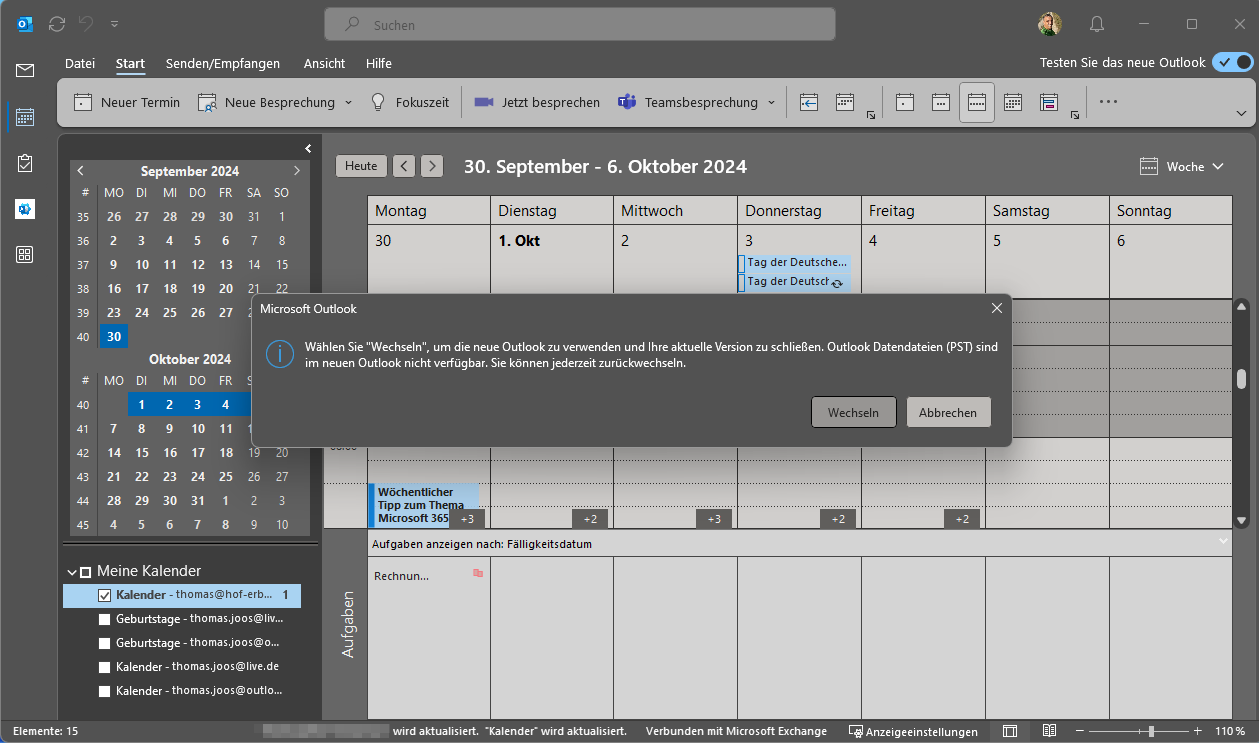Select the Week view icon in ribbon
1259x743 pixels.
click(977, 102)
